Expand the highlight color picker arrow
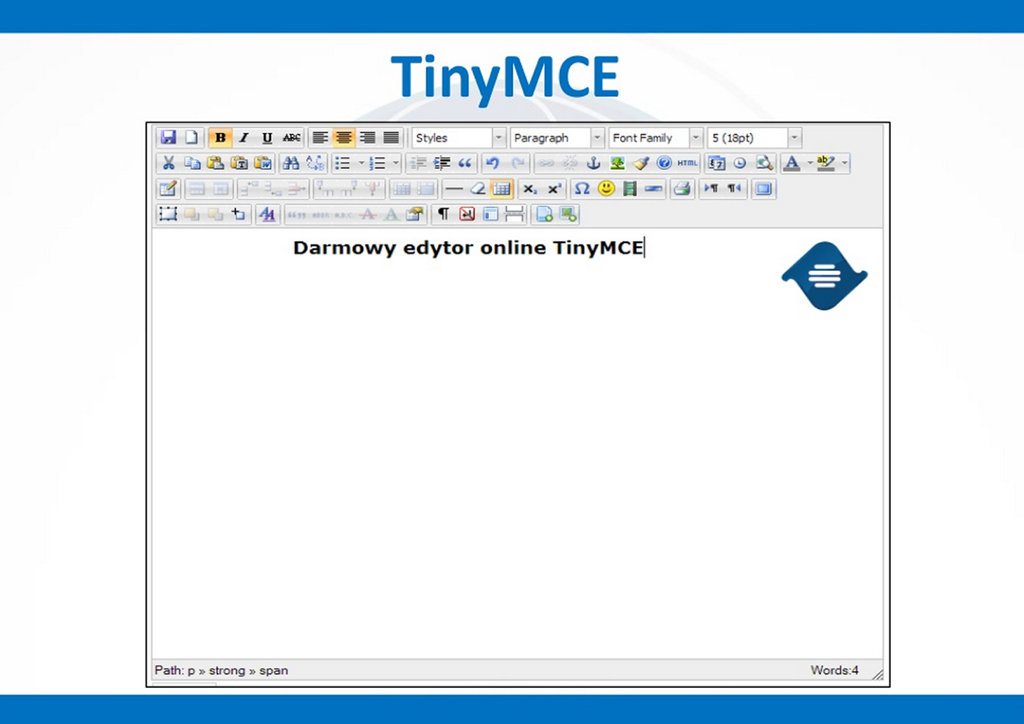 844,163
